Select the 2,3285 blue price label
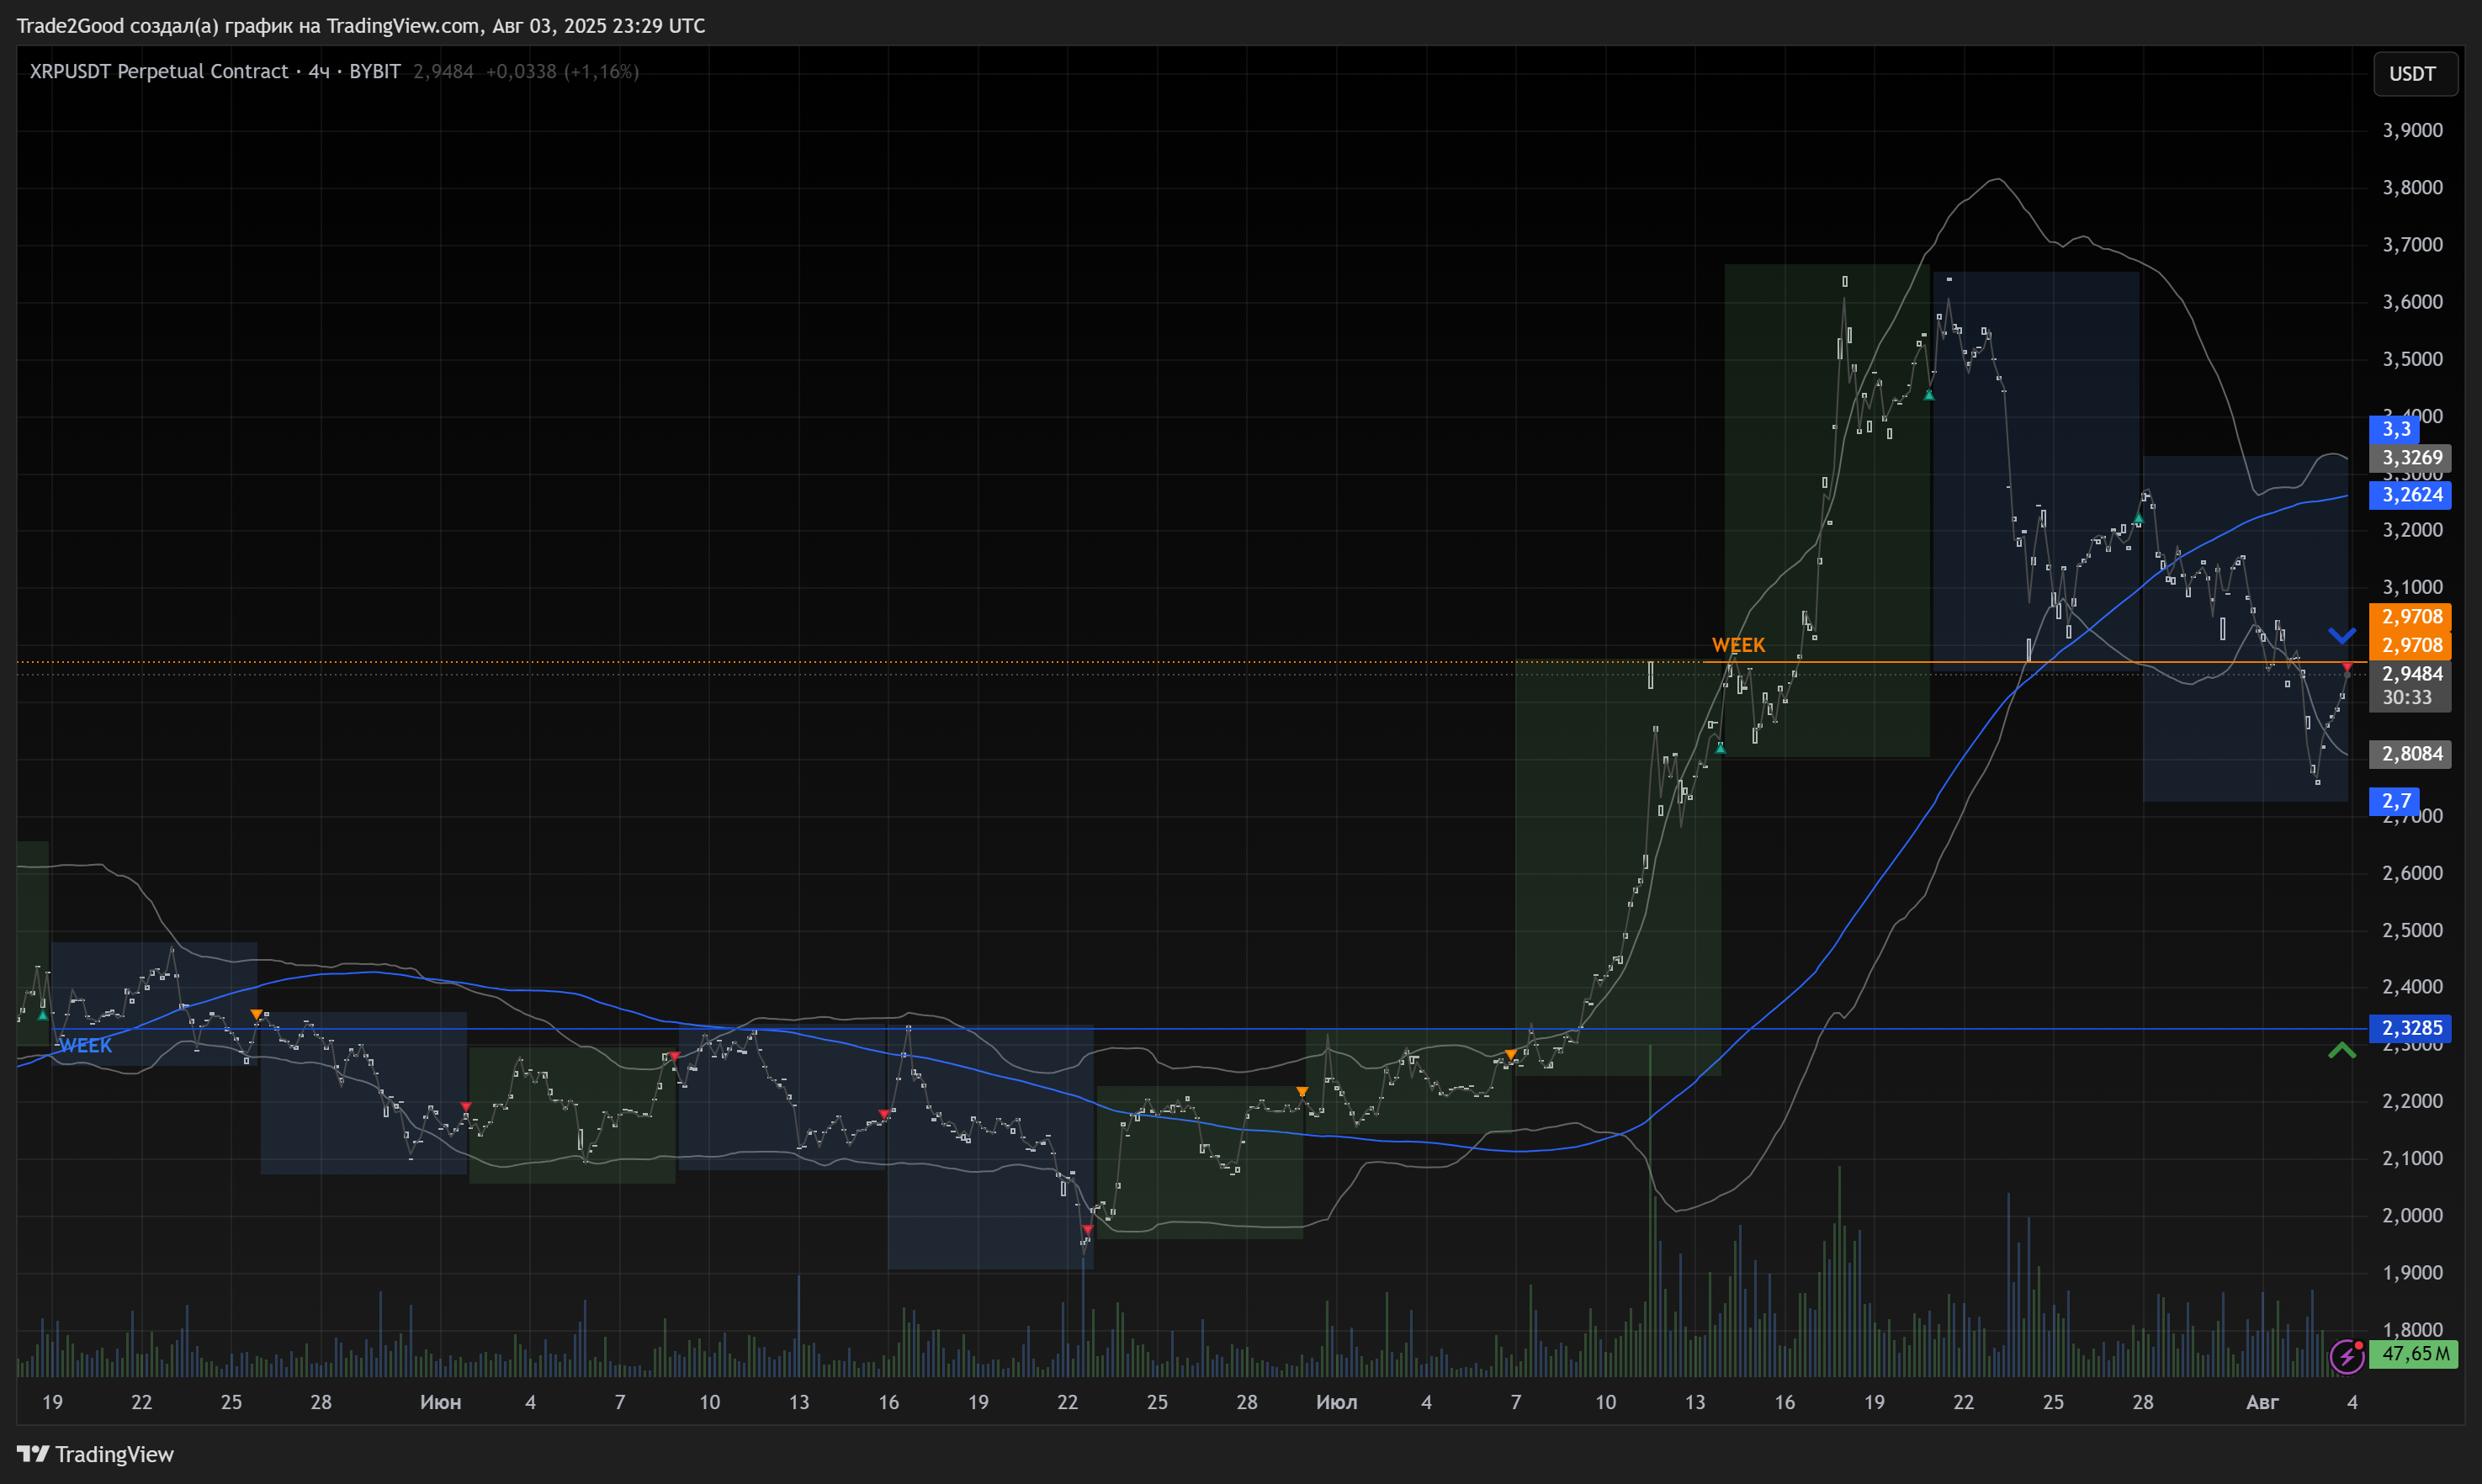The width and height of the screenshot is (2482, 1484). point(2411,1028)
